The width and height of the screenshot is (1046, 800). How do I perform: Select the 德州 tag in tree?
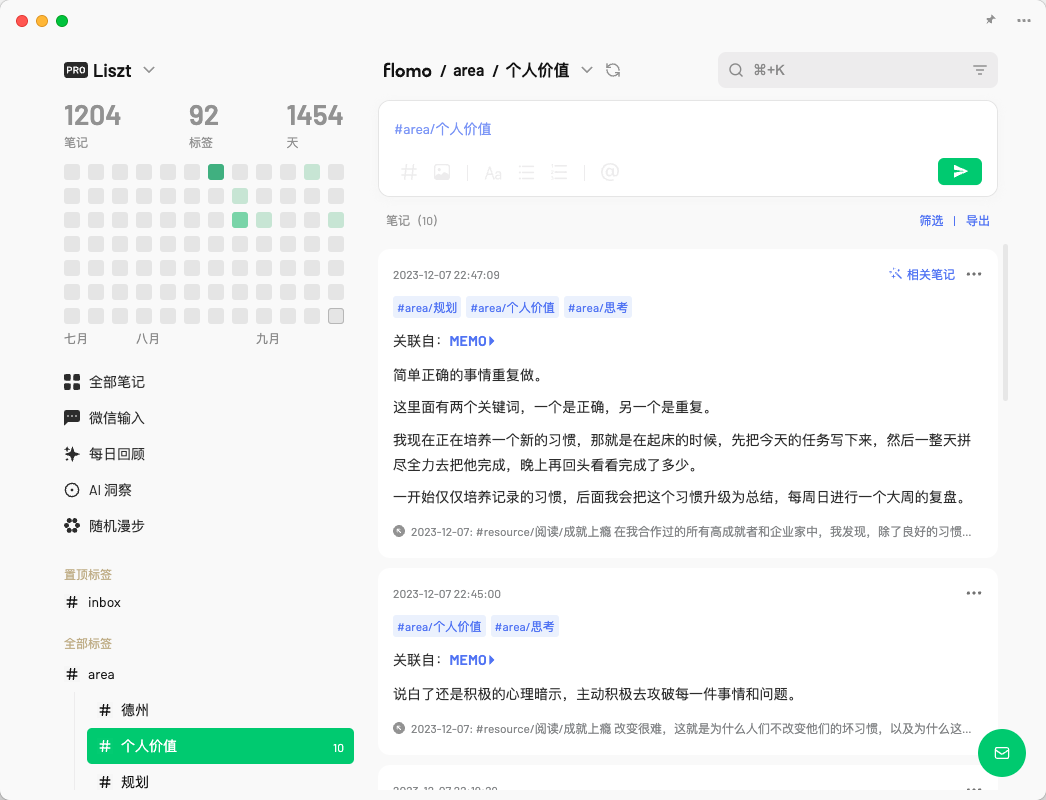tap(134, 710)
